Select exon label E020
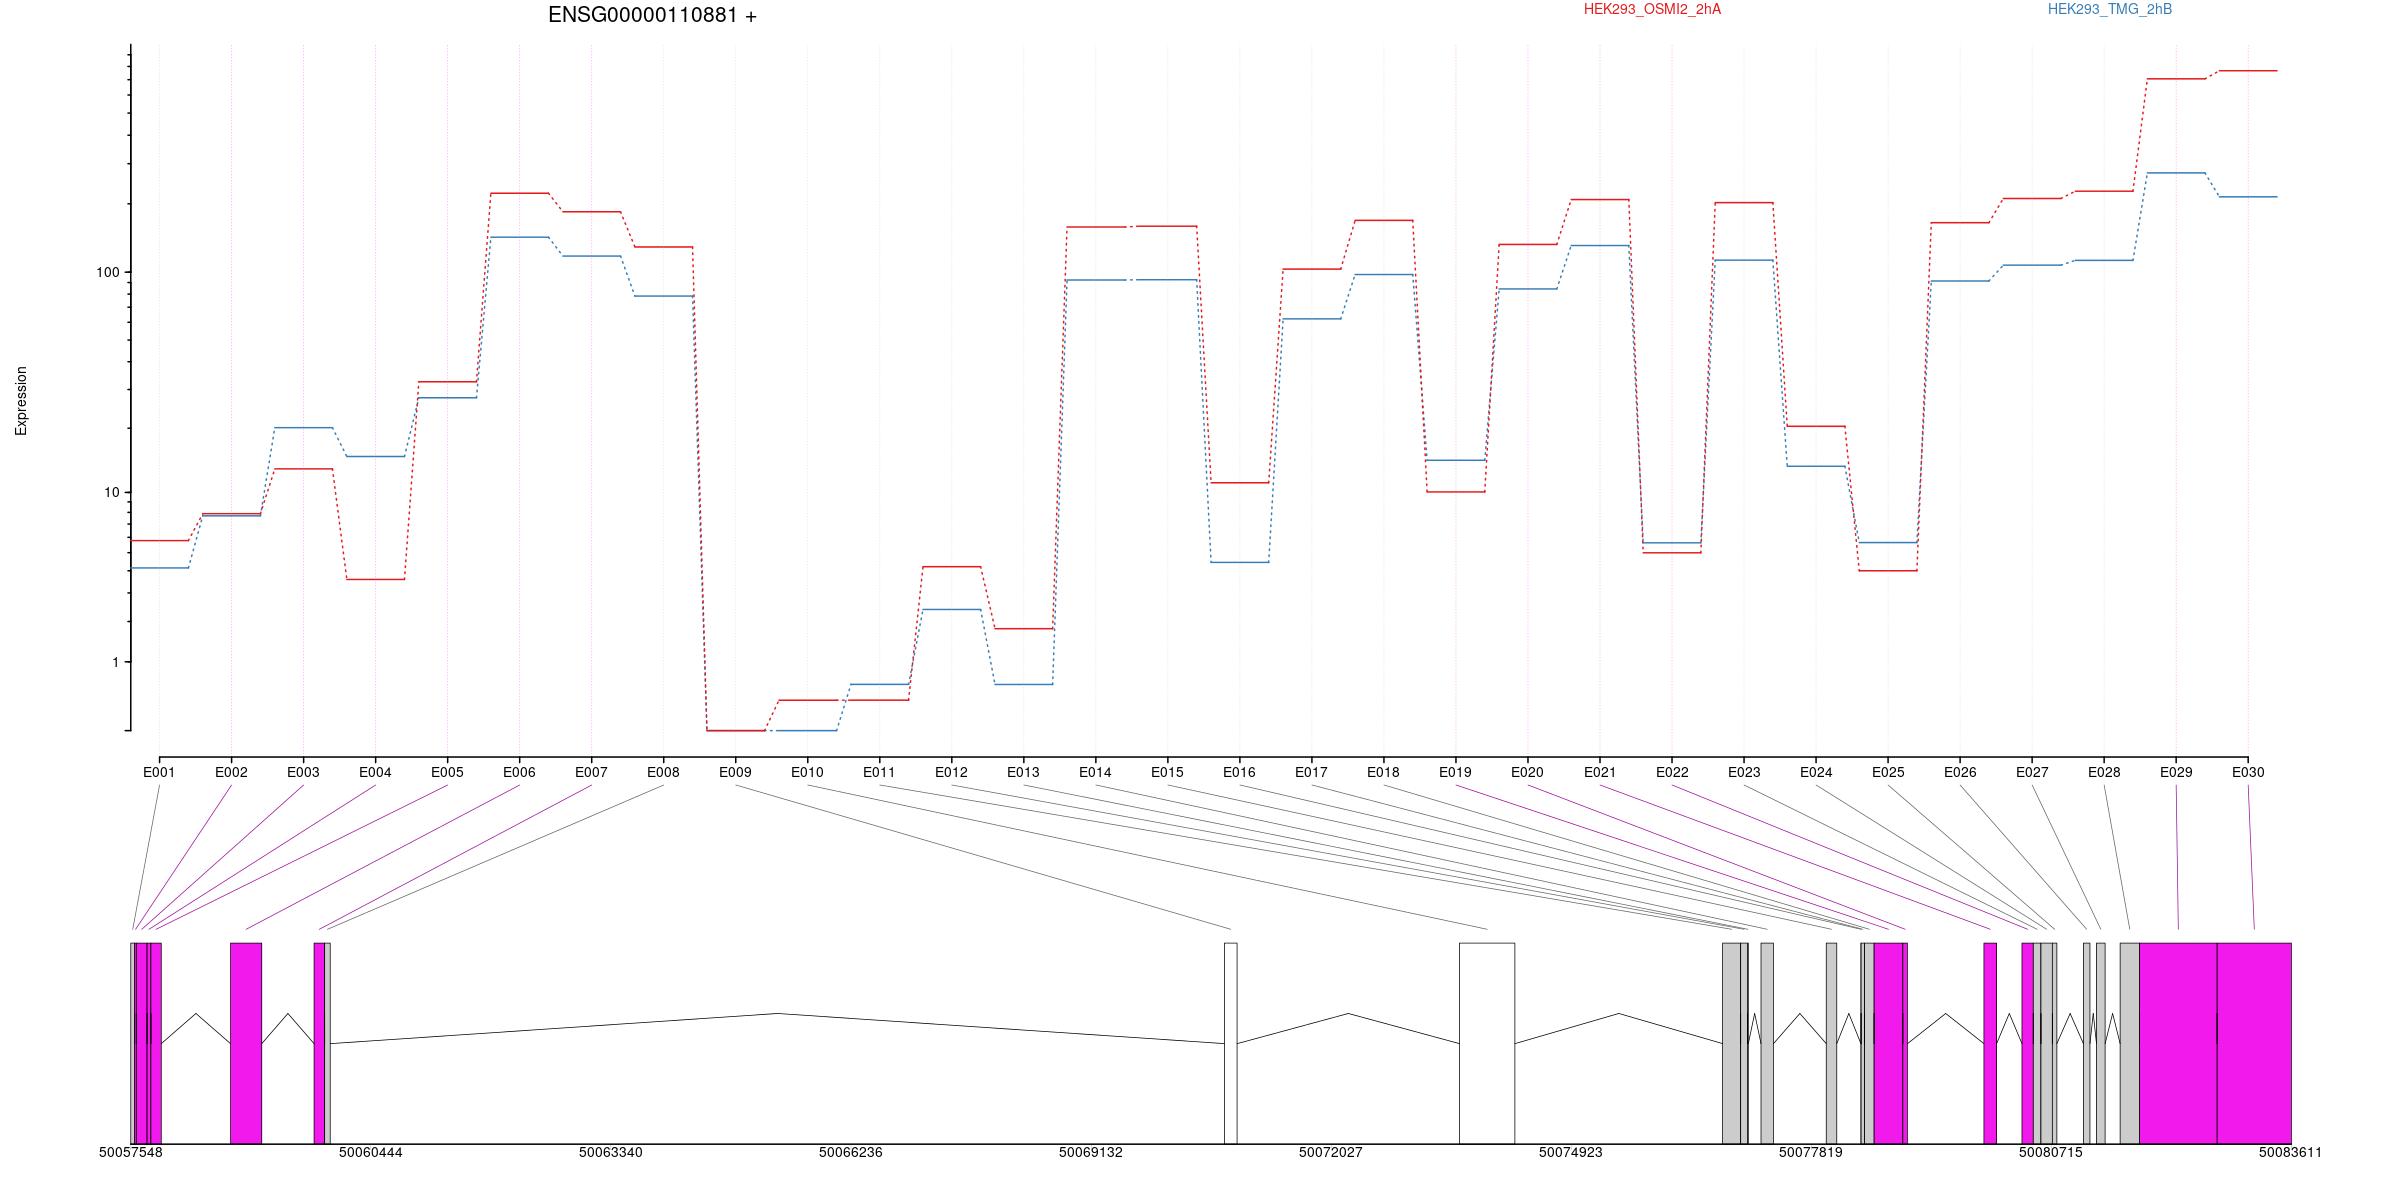The height and width of the screenshot is (1200, 2400). point(1527,772)
